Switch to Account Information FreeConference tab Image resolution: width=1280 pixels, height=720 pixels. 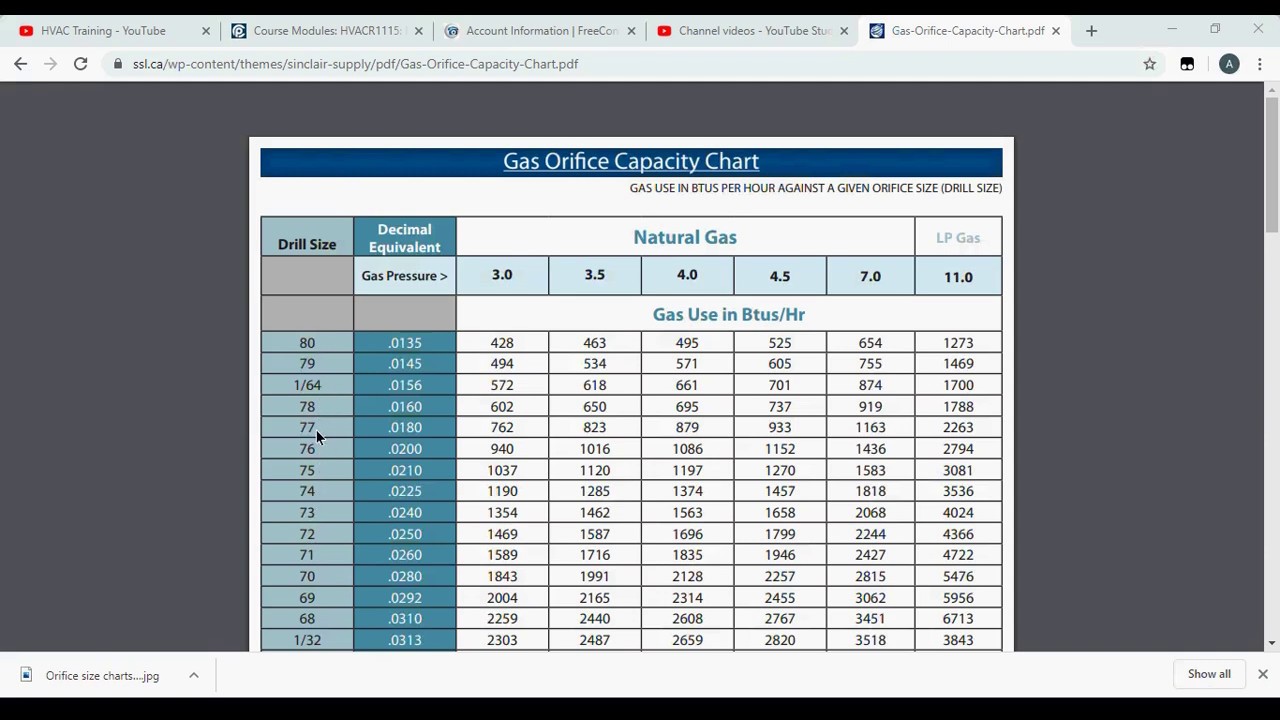pyautogui.click(x=541, y=31)
